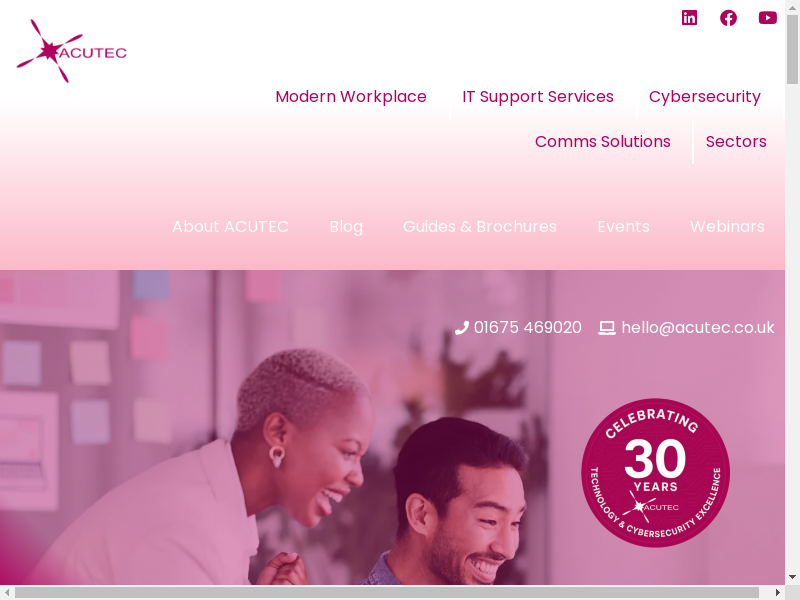Open the LinkedIn social icon
The height and width of the screenshot is (600, 800).
689,18
